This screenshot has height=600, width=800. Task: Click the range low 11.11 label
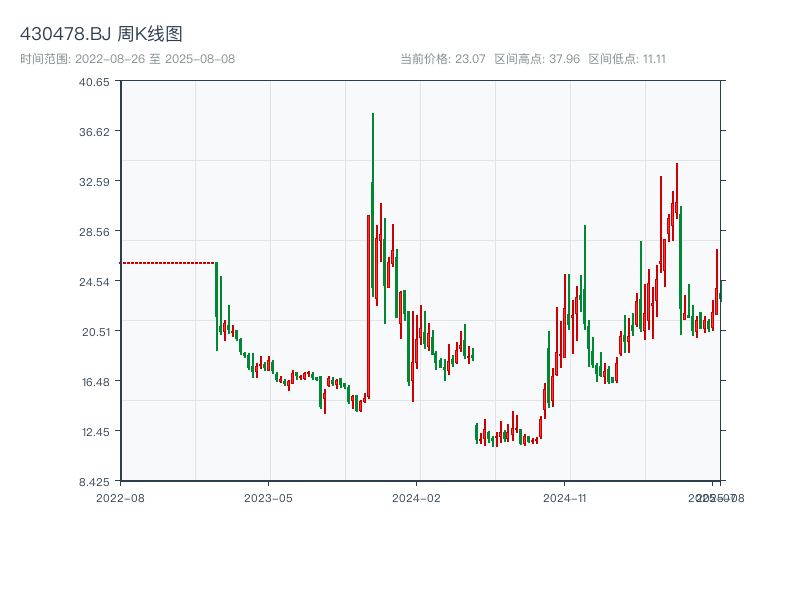(x=627, y=59)
